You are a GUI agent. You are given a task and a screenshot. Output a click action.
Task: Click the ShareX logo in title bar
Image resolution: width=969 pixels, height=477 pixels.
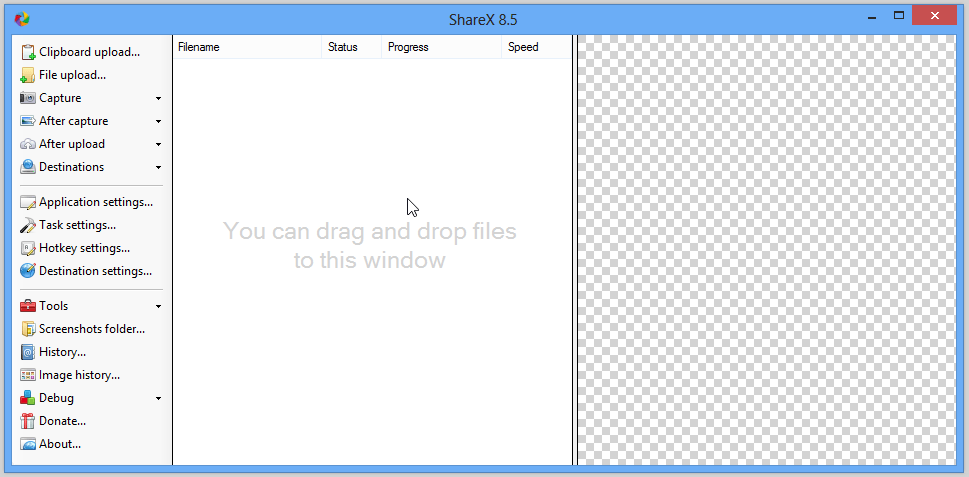[x=22, y=19]
